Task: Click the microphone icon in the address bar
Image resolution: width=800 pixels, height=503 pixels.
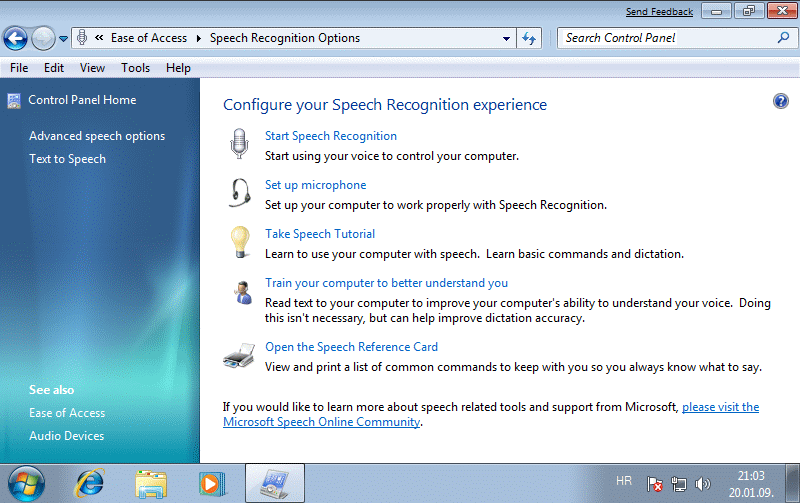Action: [82, 38]
